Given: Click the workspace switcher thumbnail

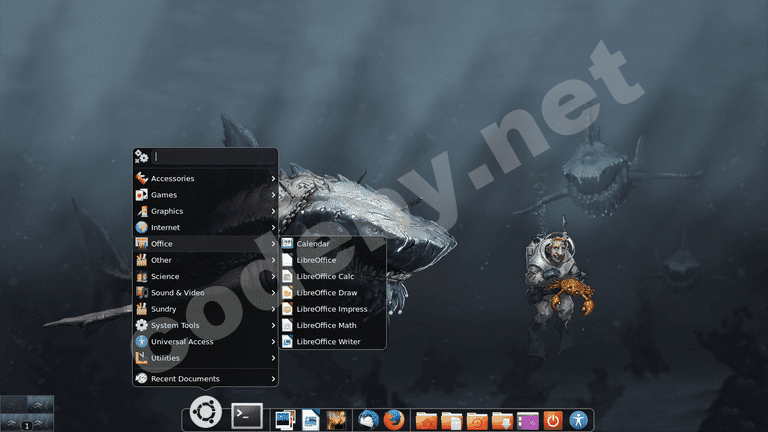Looking at the screenshot, I should (x=27, y=413).
